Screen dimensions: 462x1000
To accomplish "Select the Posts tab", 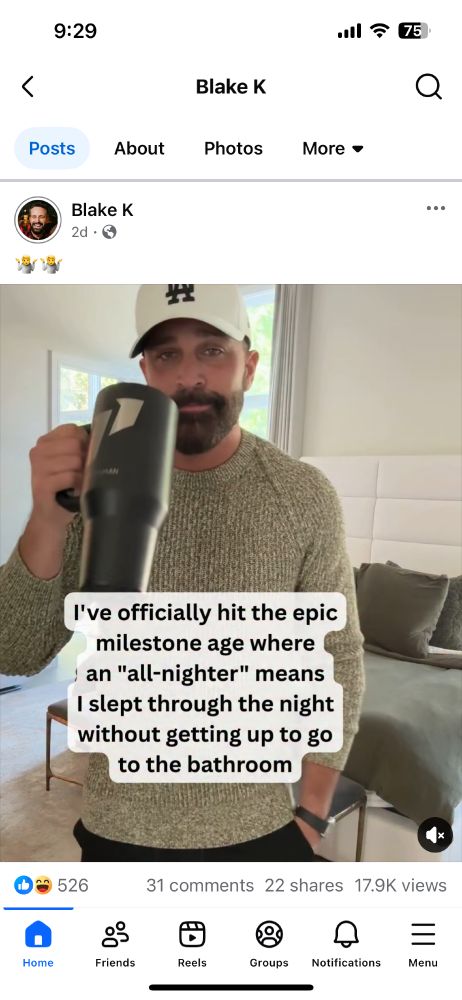I will click(52, 149).
